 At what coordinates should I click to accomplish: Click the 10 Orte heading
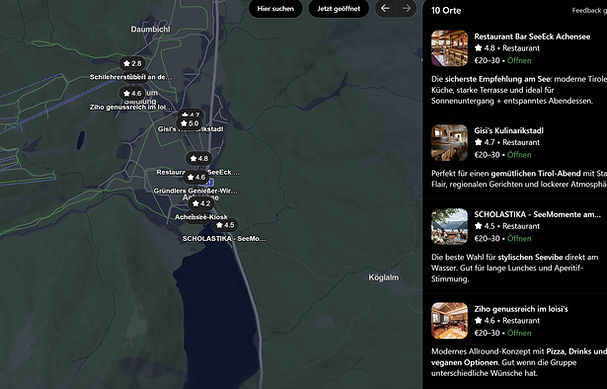446,10
